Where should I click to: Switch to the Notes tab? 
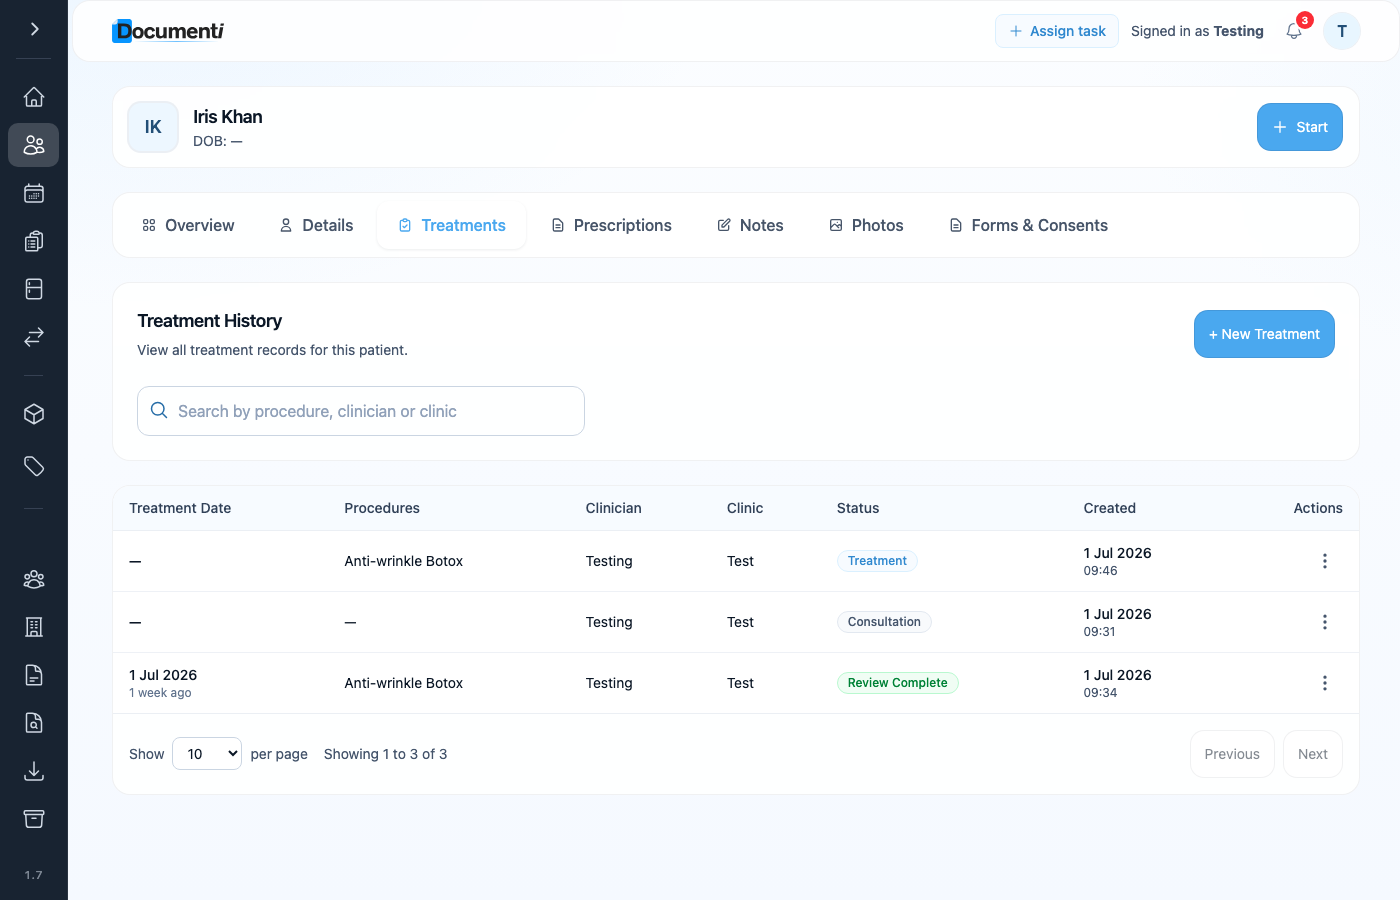click(x=750, y=225)
